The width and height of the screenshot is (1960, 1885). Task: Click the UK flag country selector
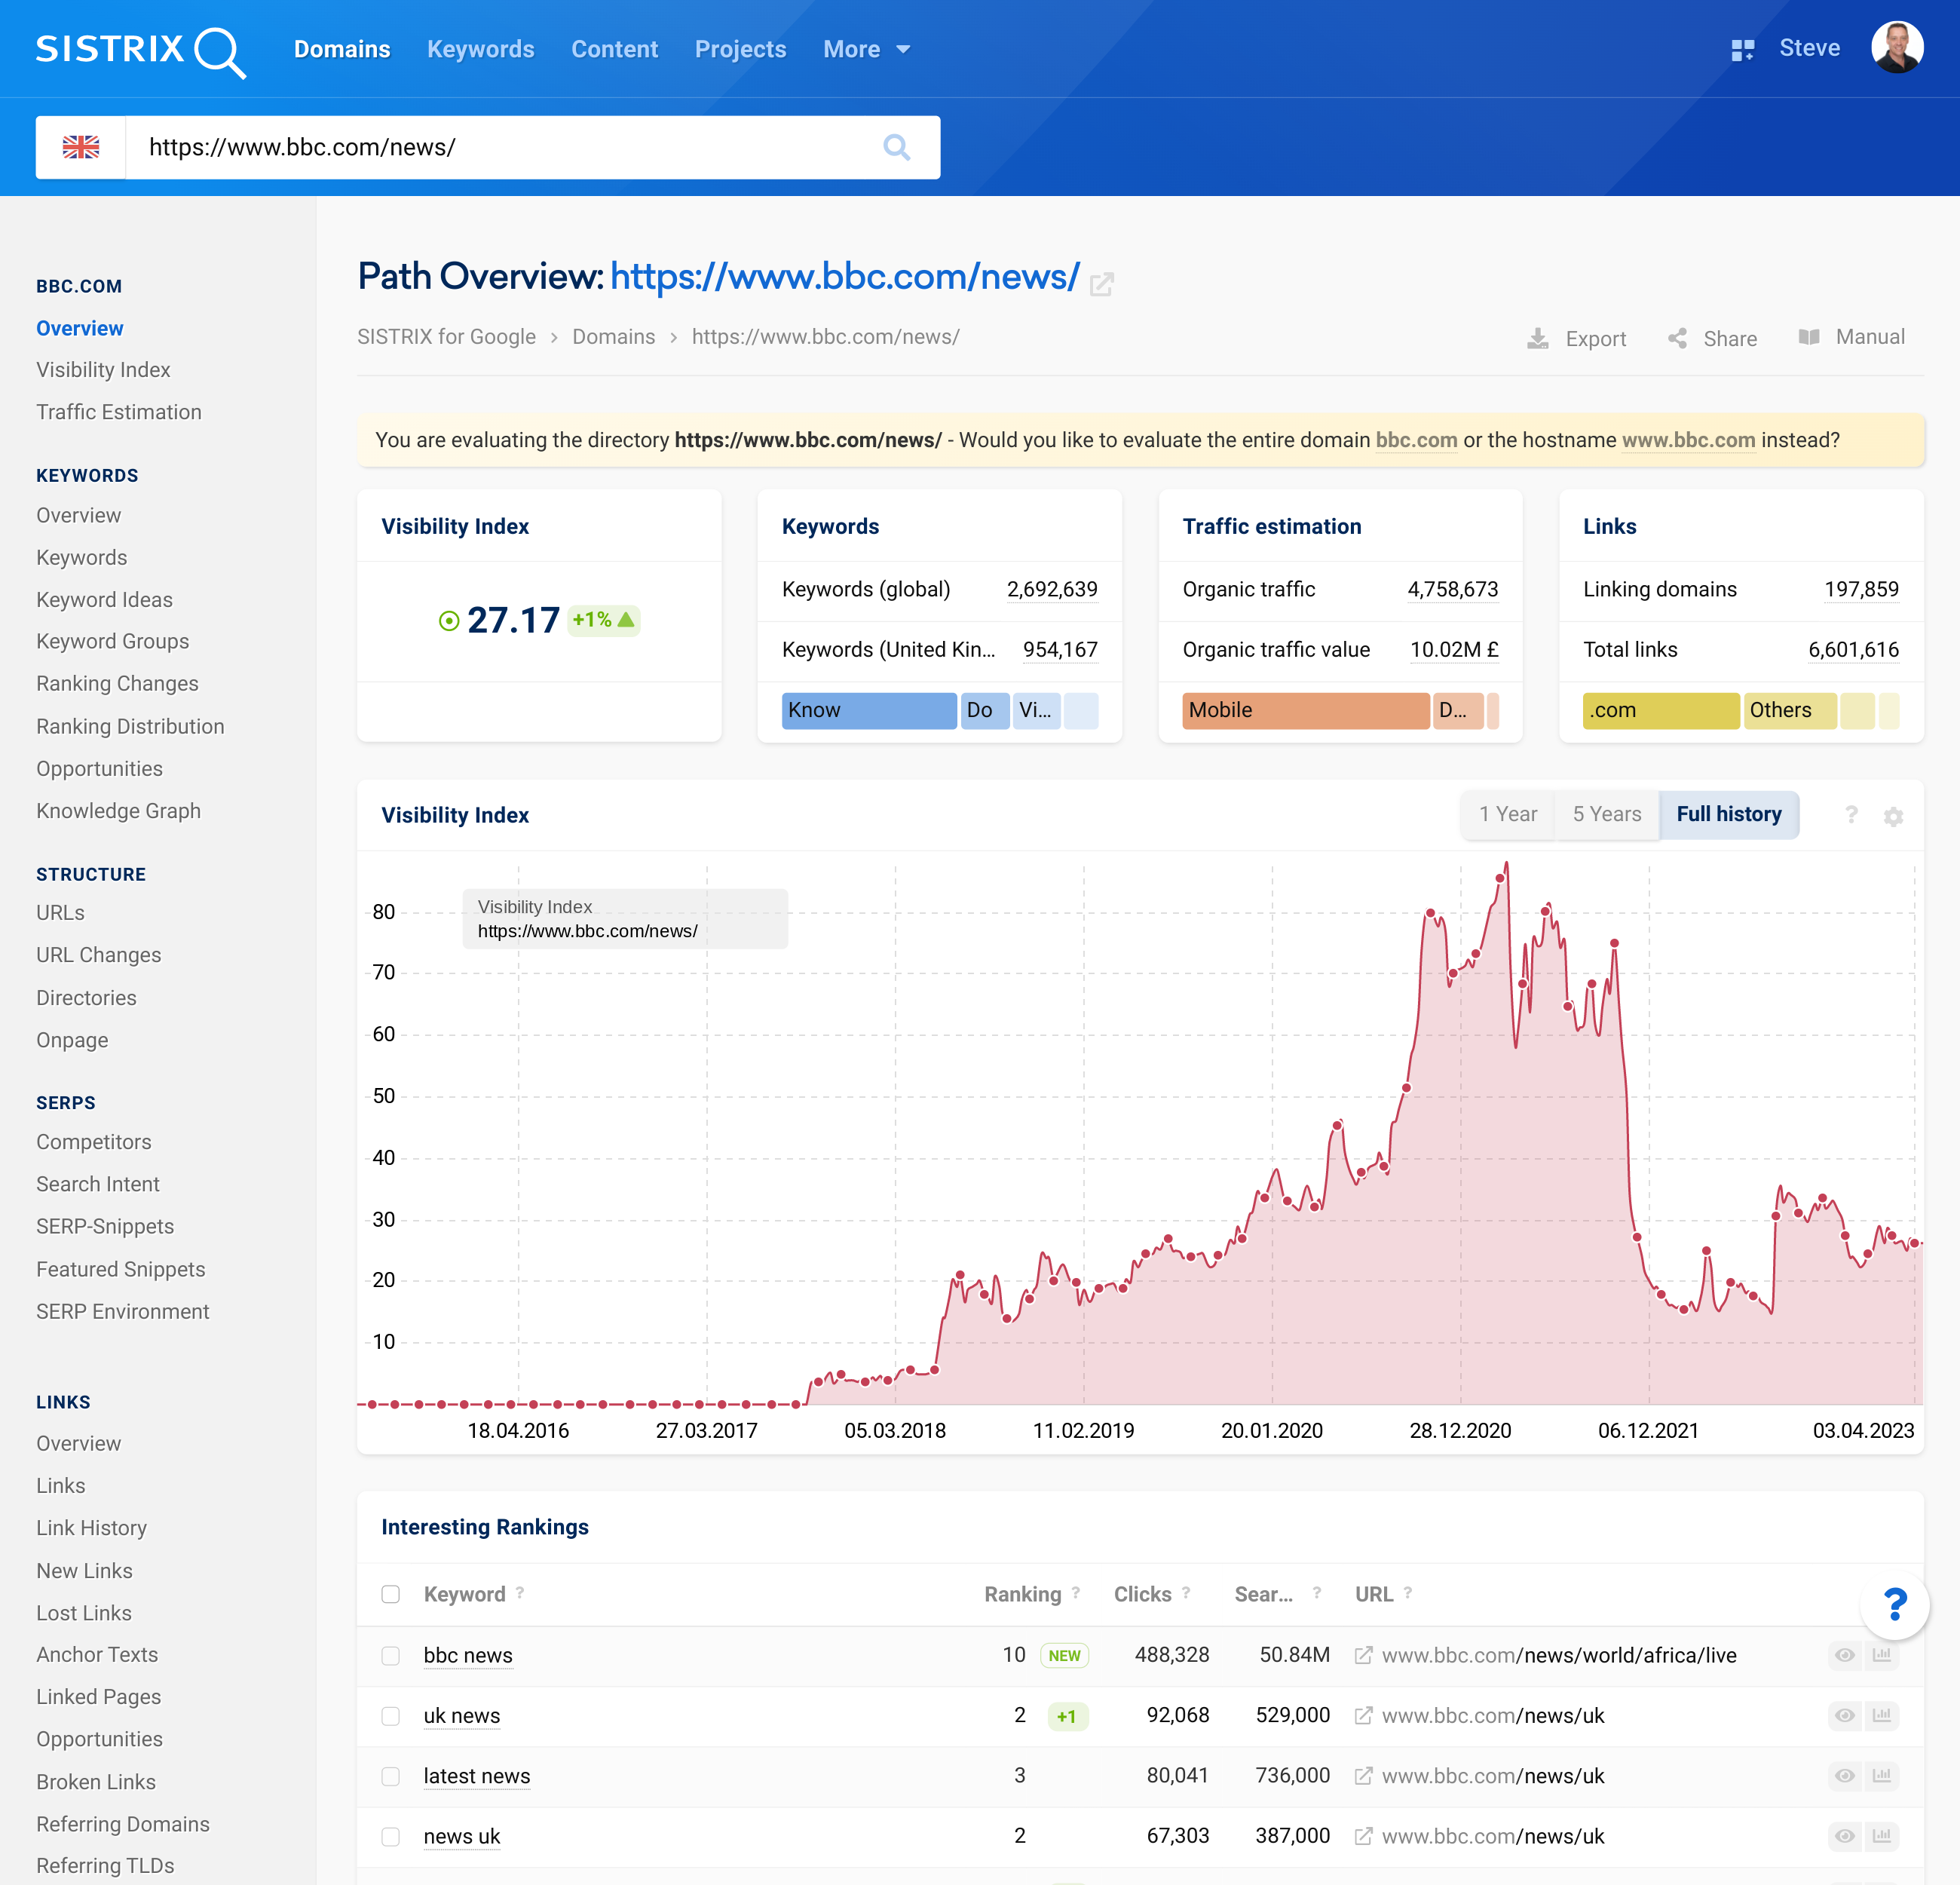pyautogui.click(x=81, y=147)
